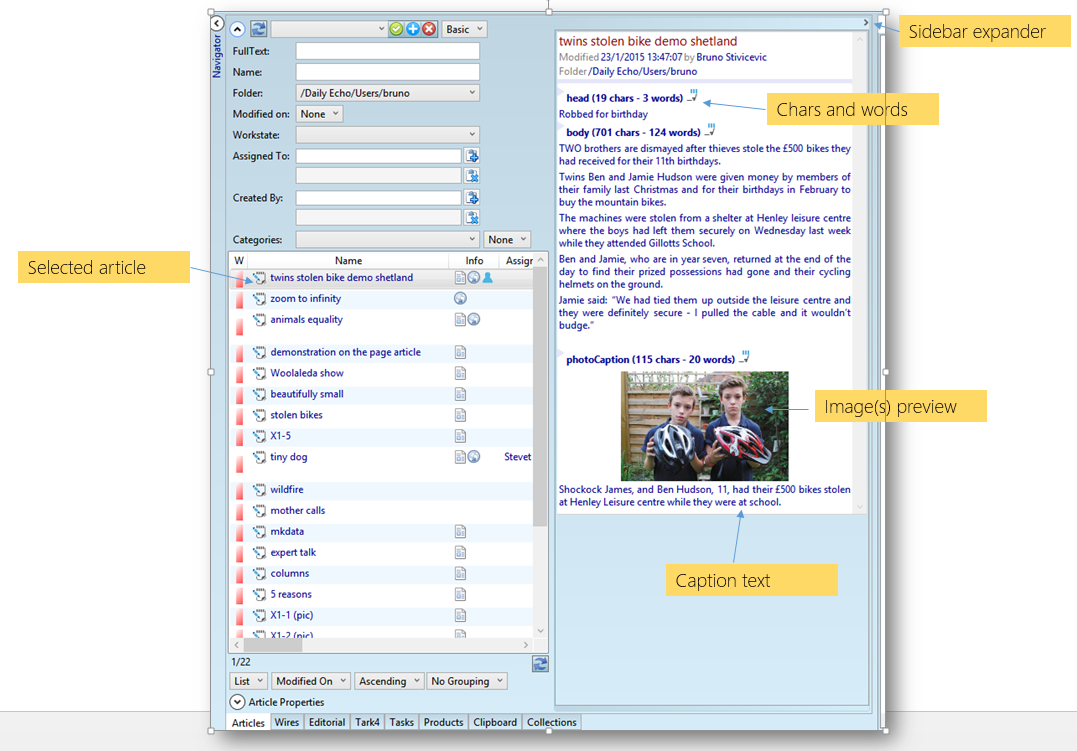1077x751 pixels.
Task: Click the green checkmark apply-search icon
Action: tap(396, 29)
